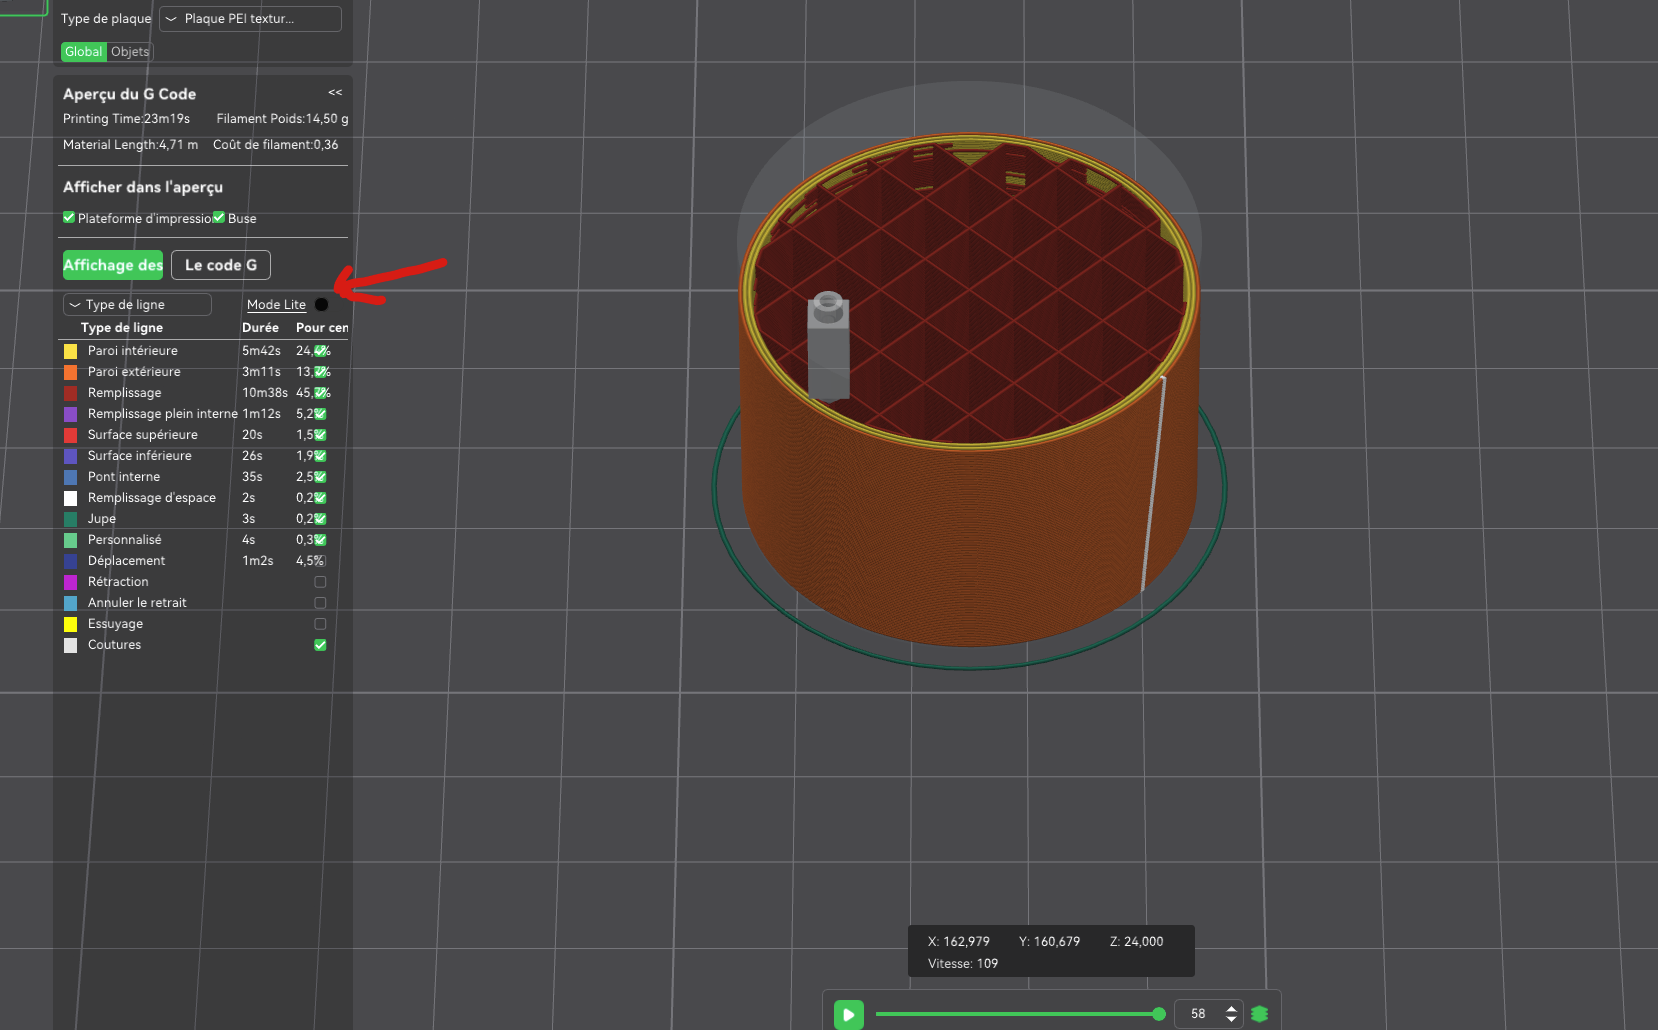Open the Type de ligne dropdown
The image size is (1658, 1030).
[x=137, y=305]
